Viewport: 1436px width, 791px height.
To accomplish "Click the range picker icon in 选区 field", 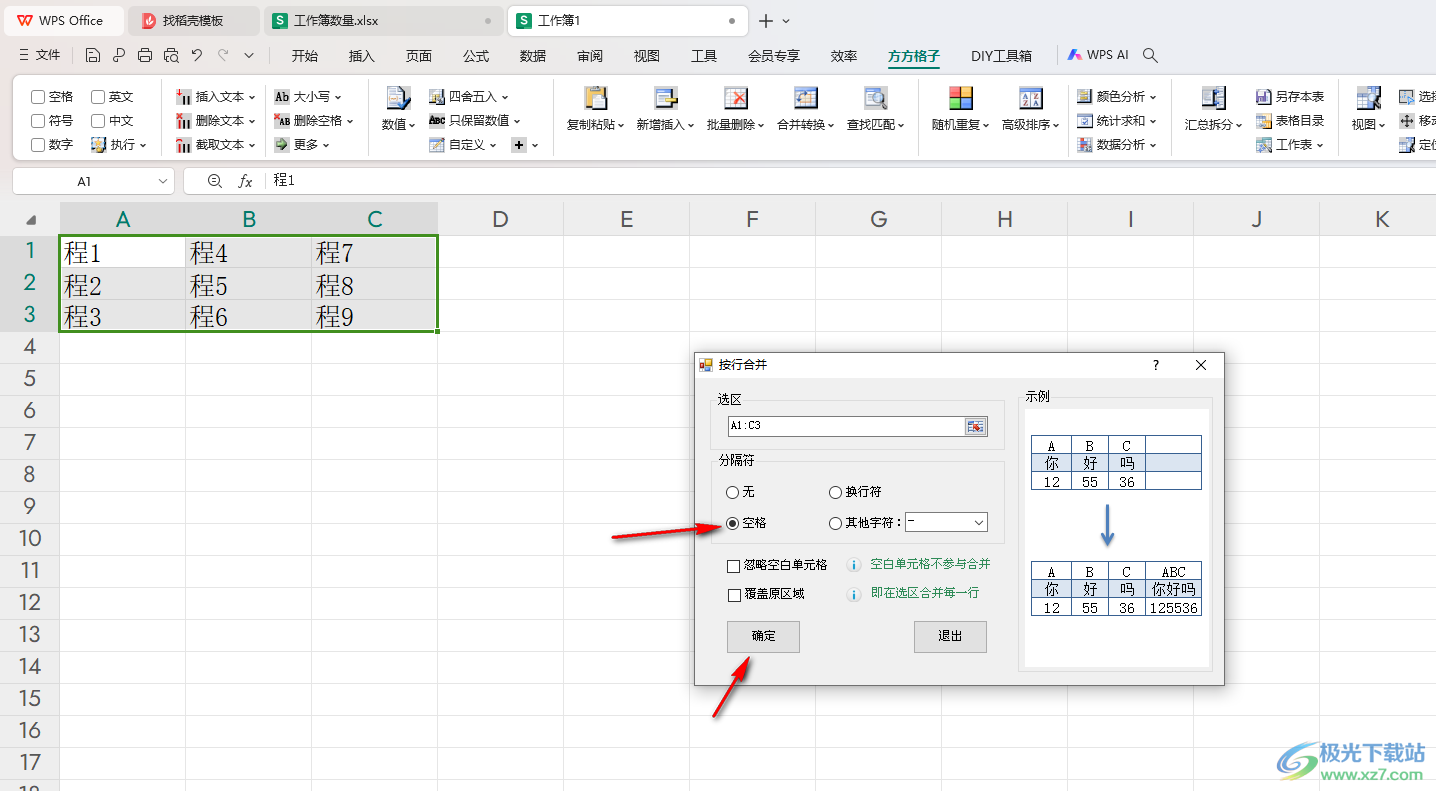I will click(975, 427).
